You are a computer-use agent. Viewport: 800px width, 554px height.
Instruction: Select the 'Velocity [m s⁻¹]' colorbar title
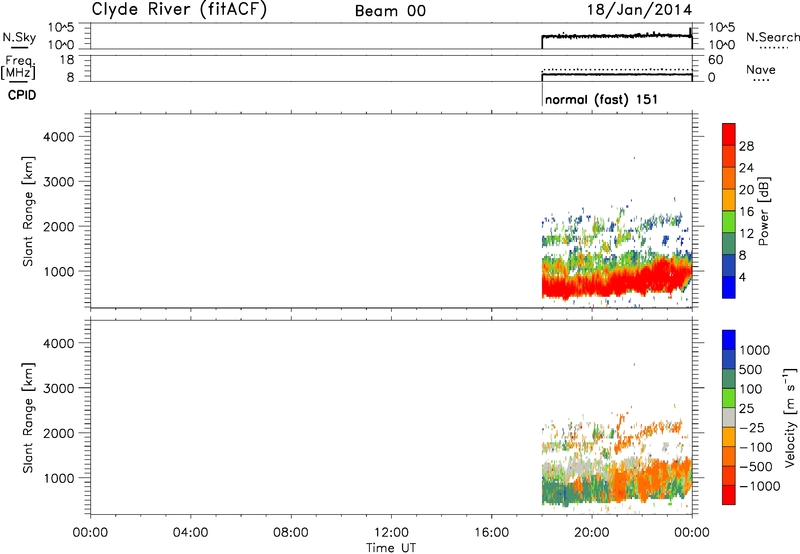click(790, 417)
